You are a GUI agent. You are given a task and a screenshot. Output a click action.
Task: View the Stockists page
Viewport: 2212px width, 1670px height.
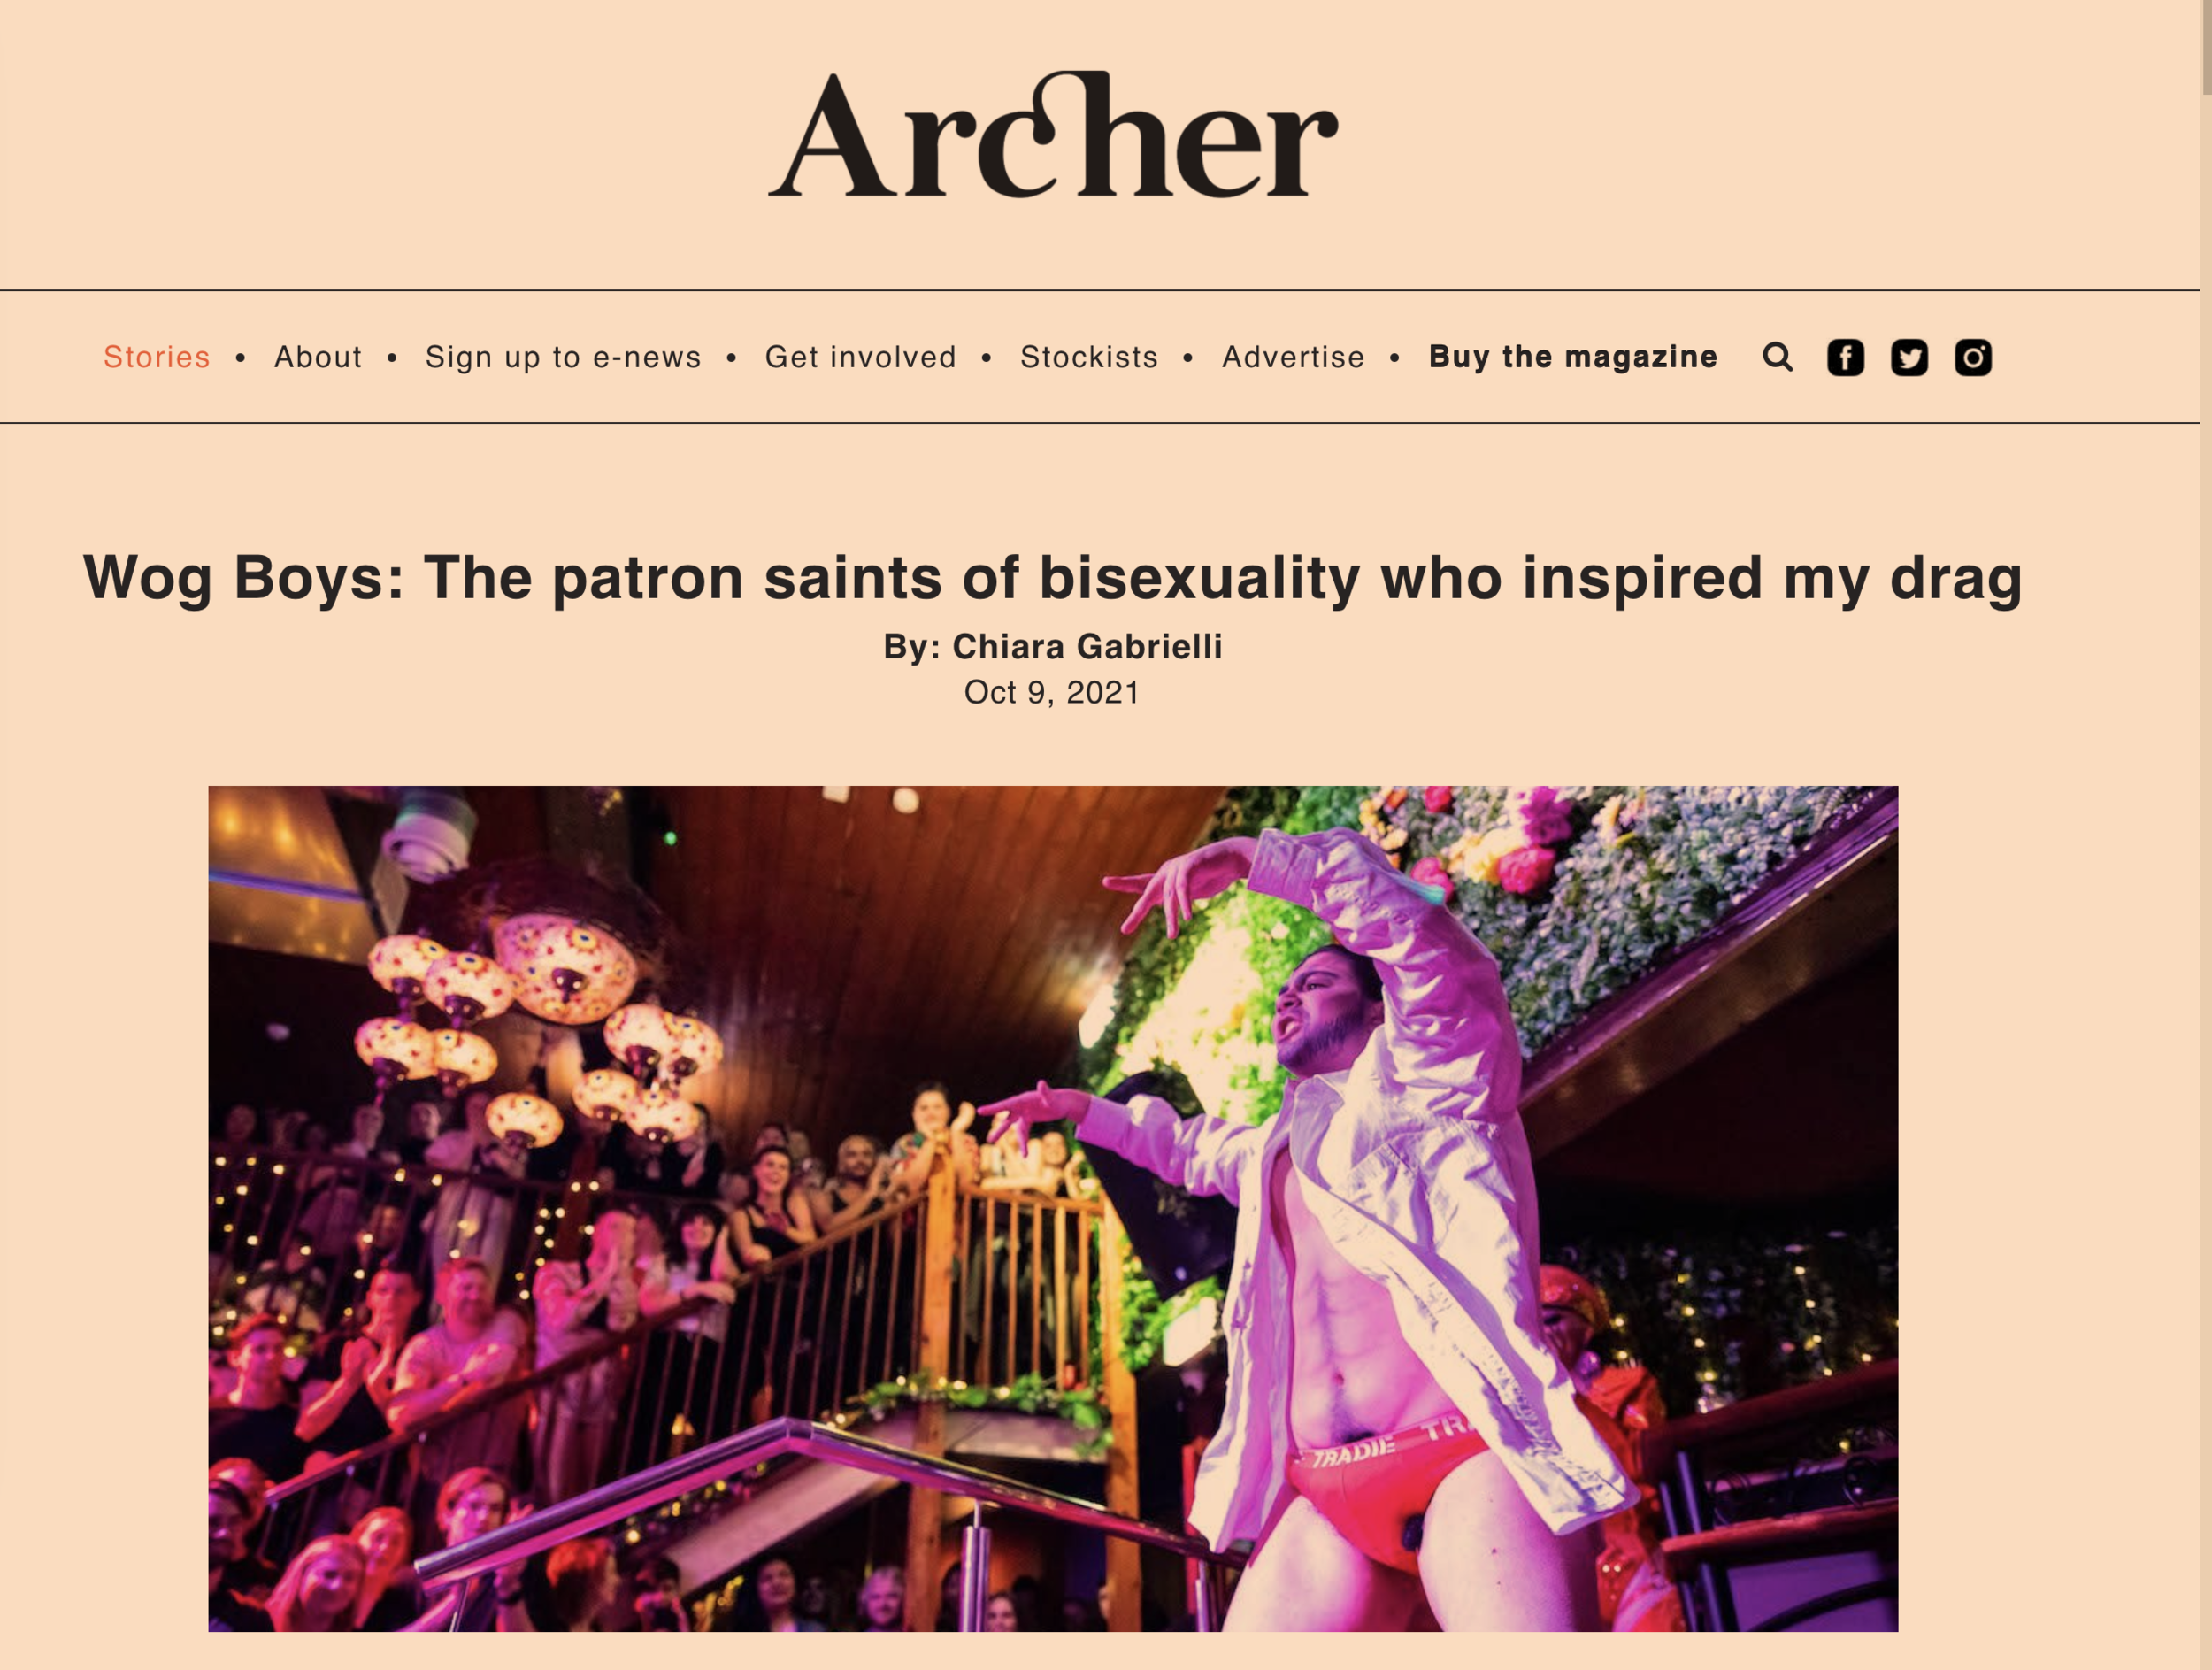[1089, 357]
